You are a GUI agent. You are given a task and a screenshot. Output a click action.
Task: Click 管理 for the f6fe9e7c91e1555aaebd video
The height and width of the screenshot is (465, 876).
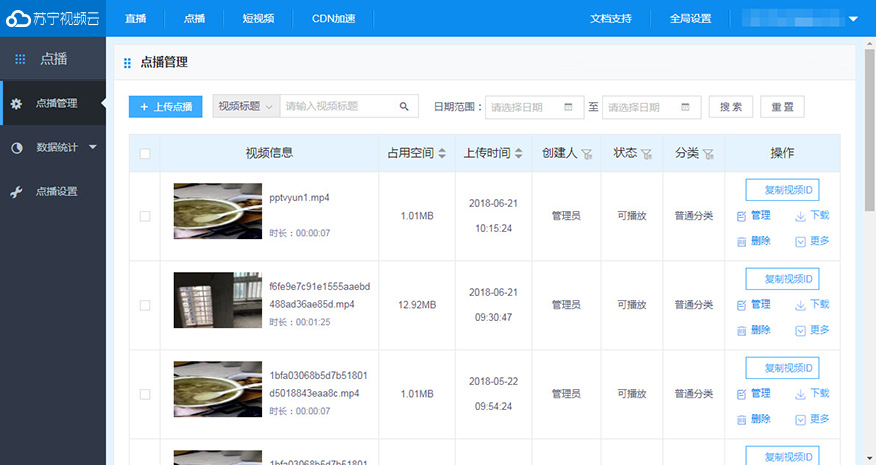point(754,304)
